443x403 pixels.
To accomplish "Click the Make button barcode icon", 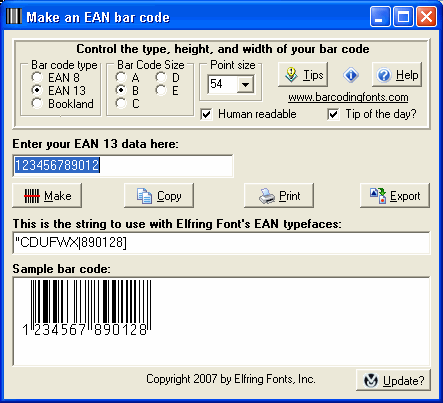I will pos(32,196).
